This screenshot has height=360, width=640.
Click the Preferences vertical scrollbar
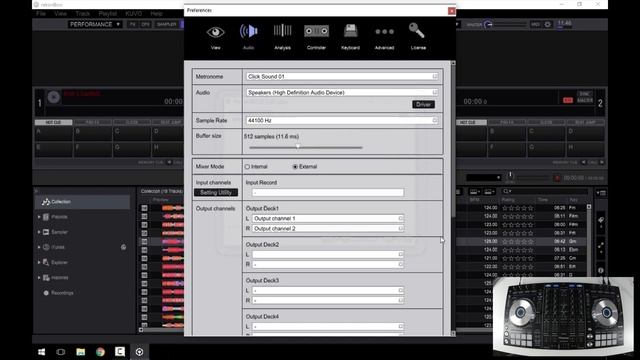(x=453, y=141)
